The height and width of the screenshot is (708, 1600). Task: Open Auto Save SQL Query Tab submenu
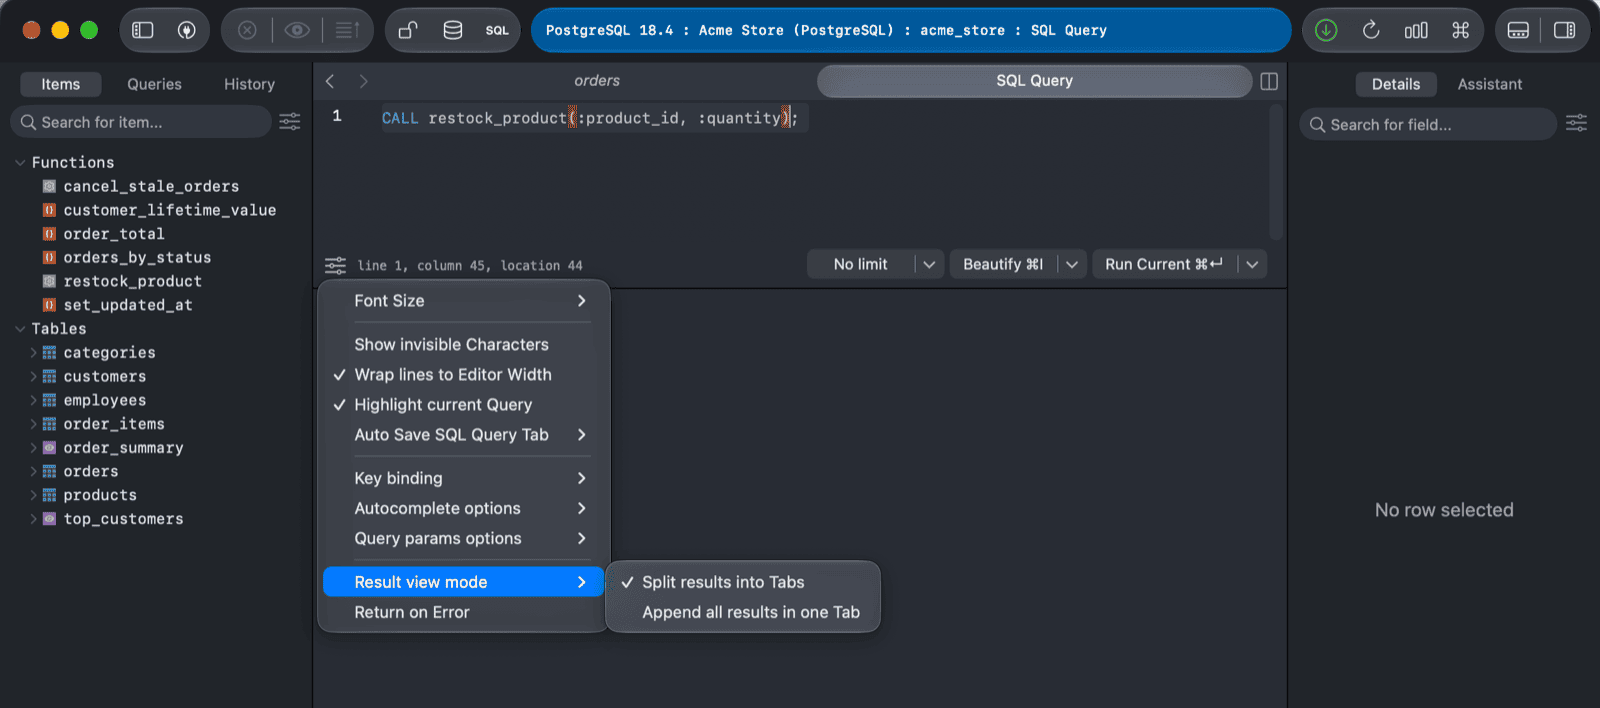pyautogui.click(x=463, y=434)
